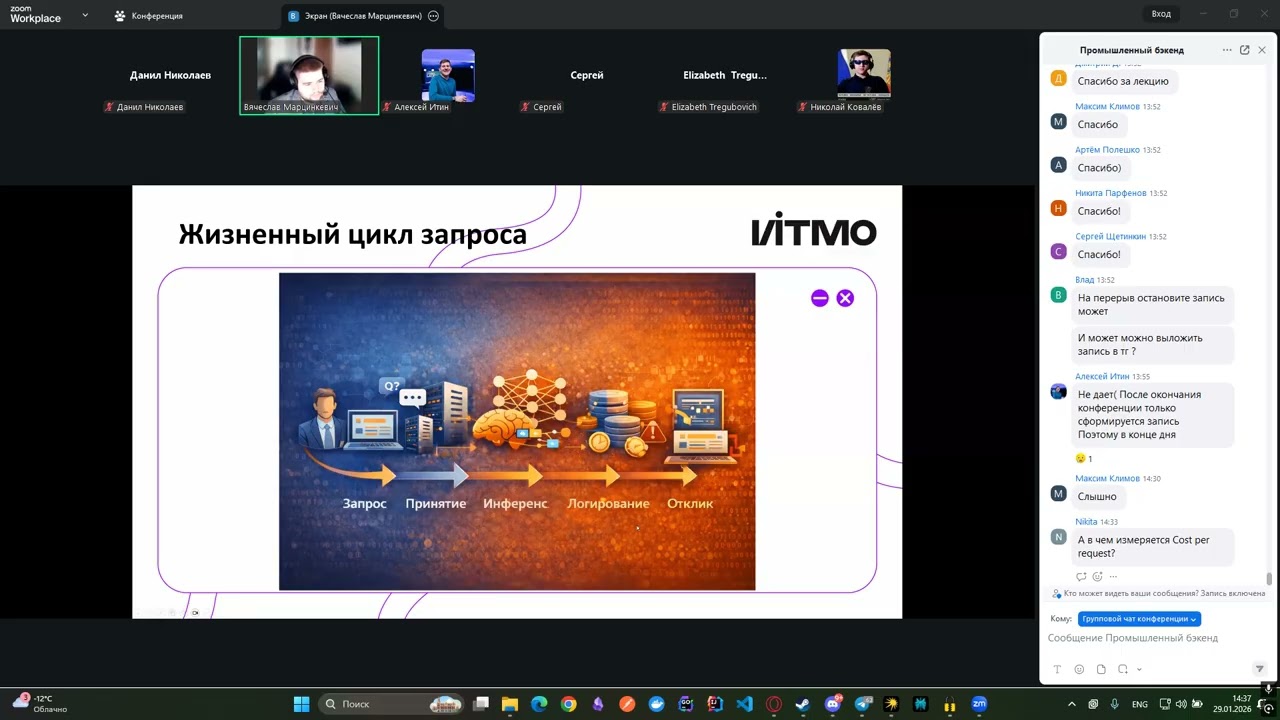The image size is (1280, 720).
Task: Open the Windows Start menu
Action: coord(301,704)
